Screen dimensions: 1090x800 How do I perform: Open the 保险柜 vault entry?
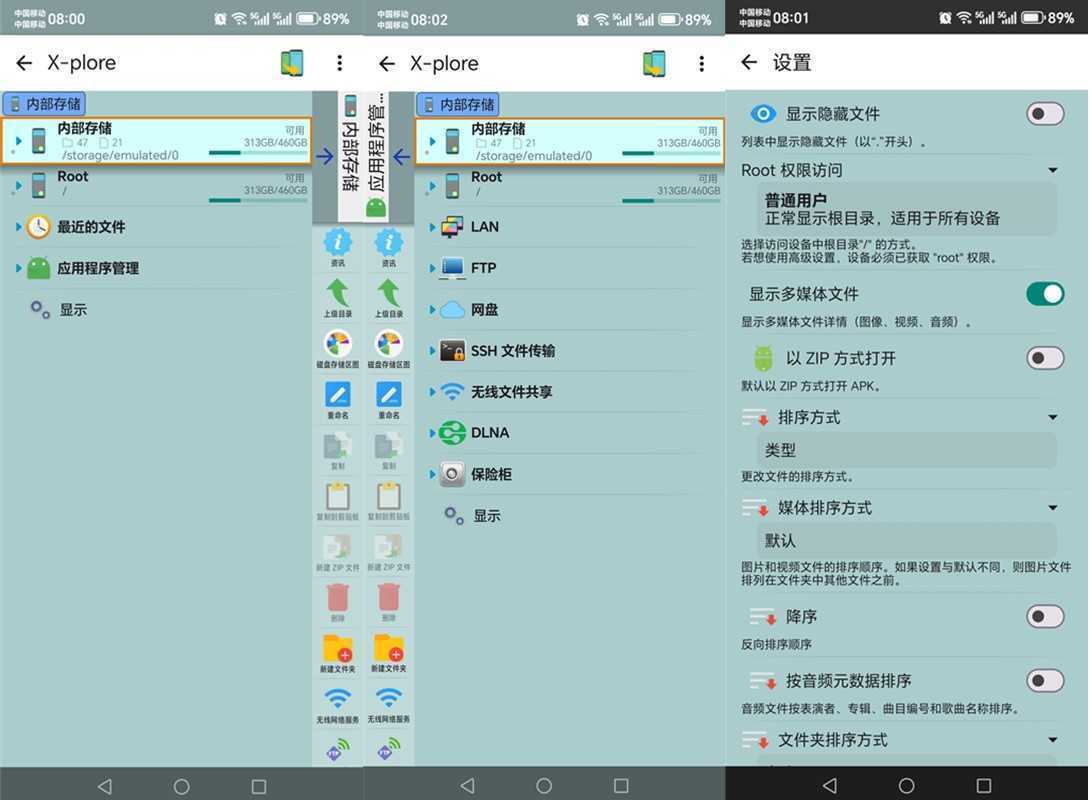[570, 474]
